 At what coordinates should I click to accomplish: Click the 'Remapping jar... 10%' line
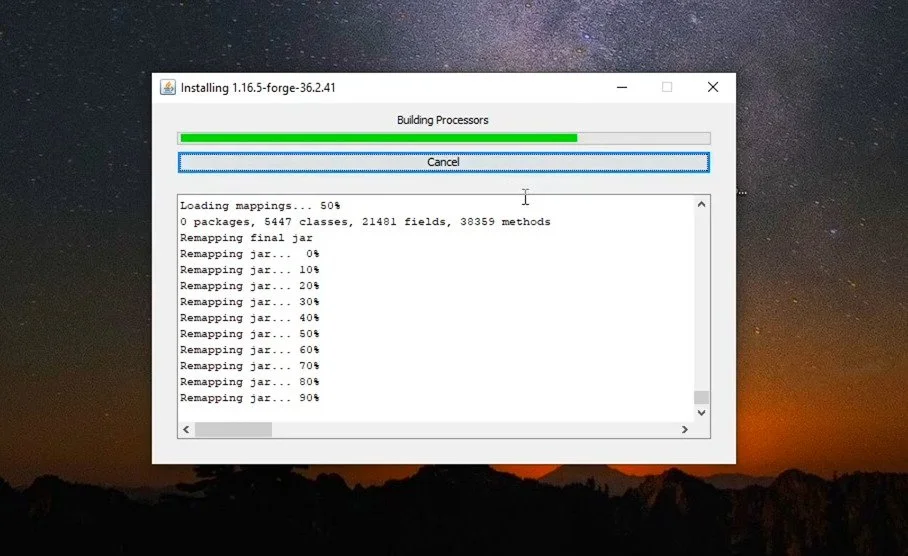(x=250, y=270)
